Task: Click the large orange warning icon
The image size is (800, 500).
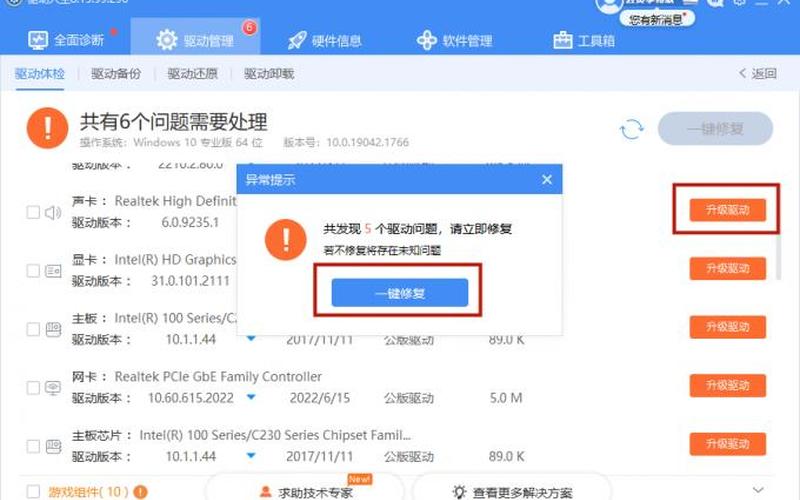Action: point(47,128)
